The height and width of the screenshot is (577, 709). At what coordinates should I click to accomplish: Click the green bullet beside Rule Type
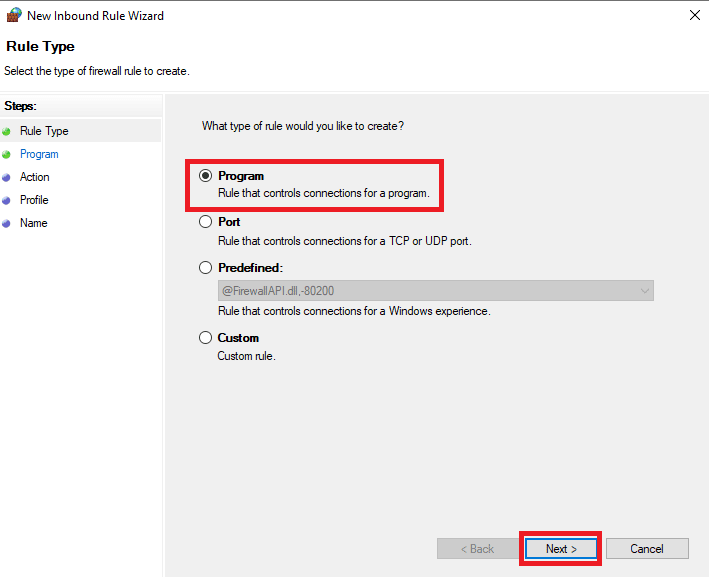tap(6, 132)
